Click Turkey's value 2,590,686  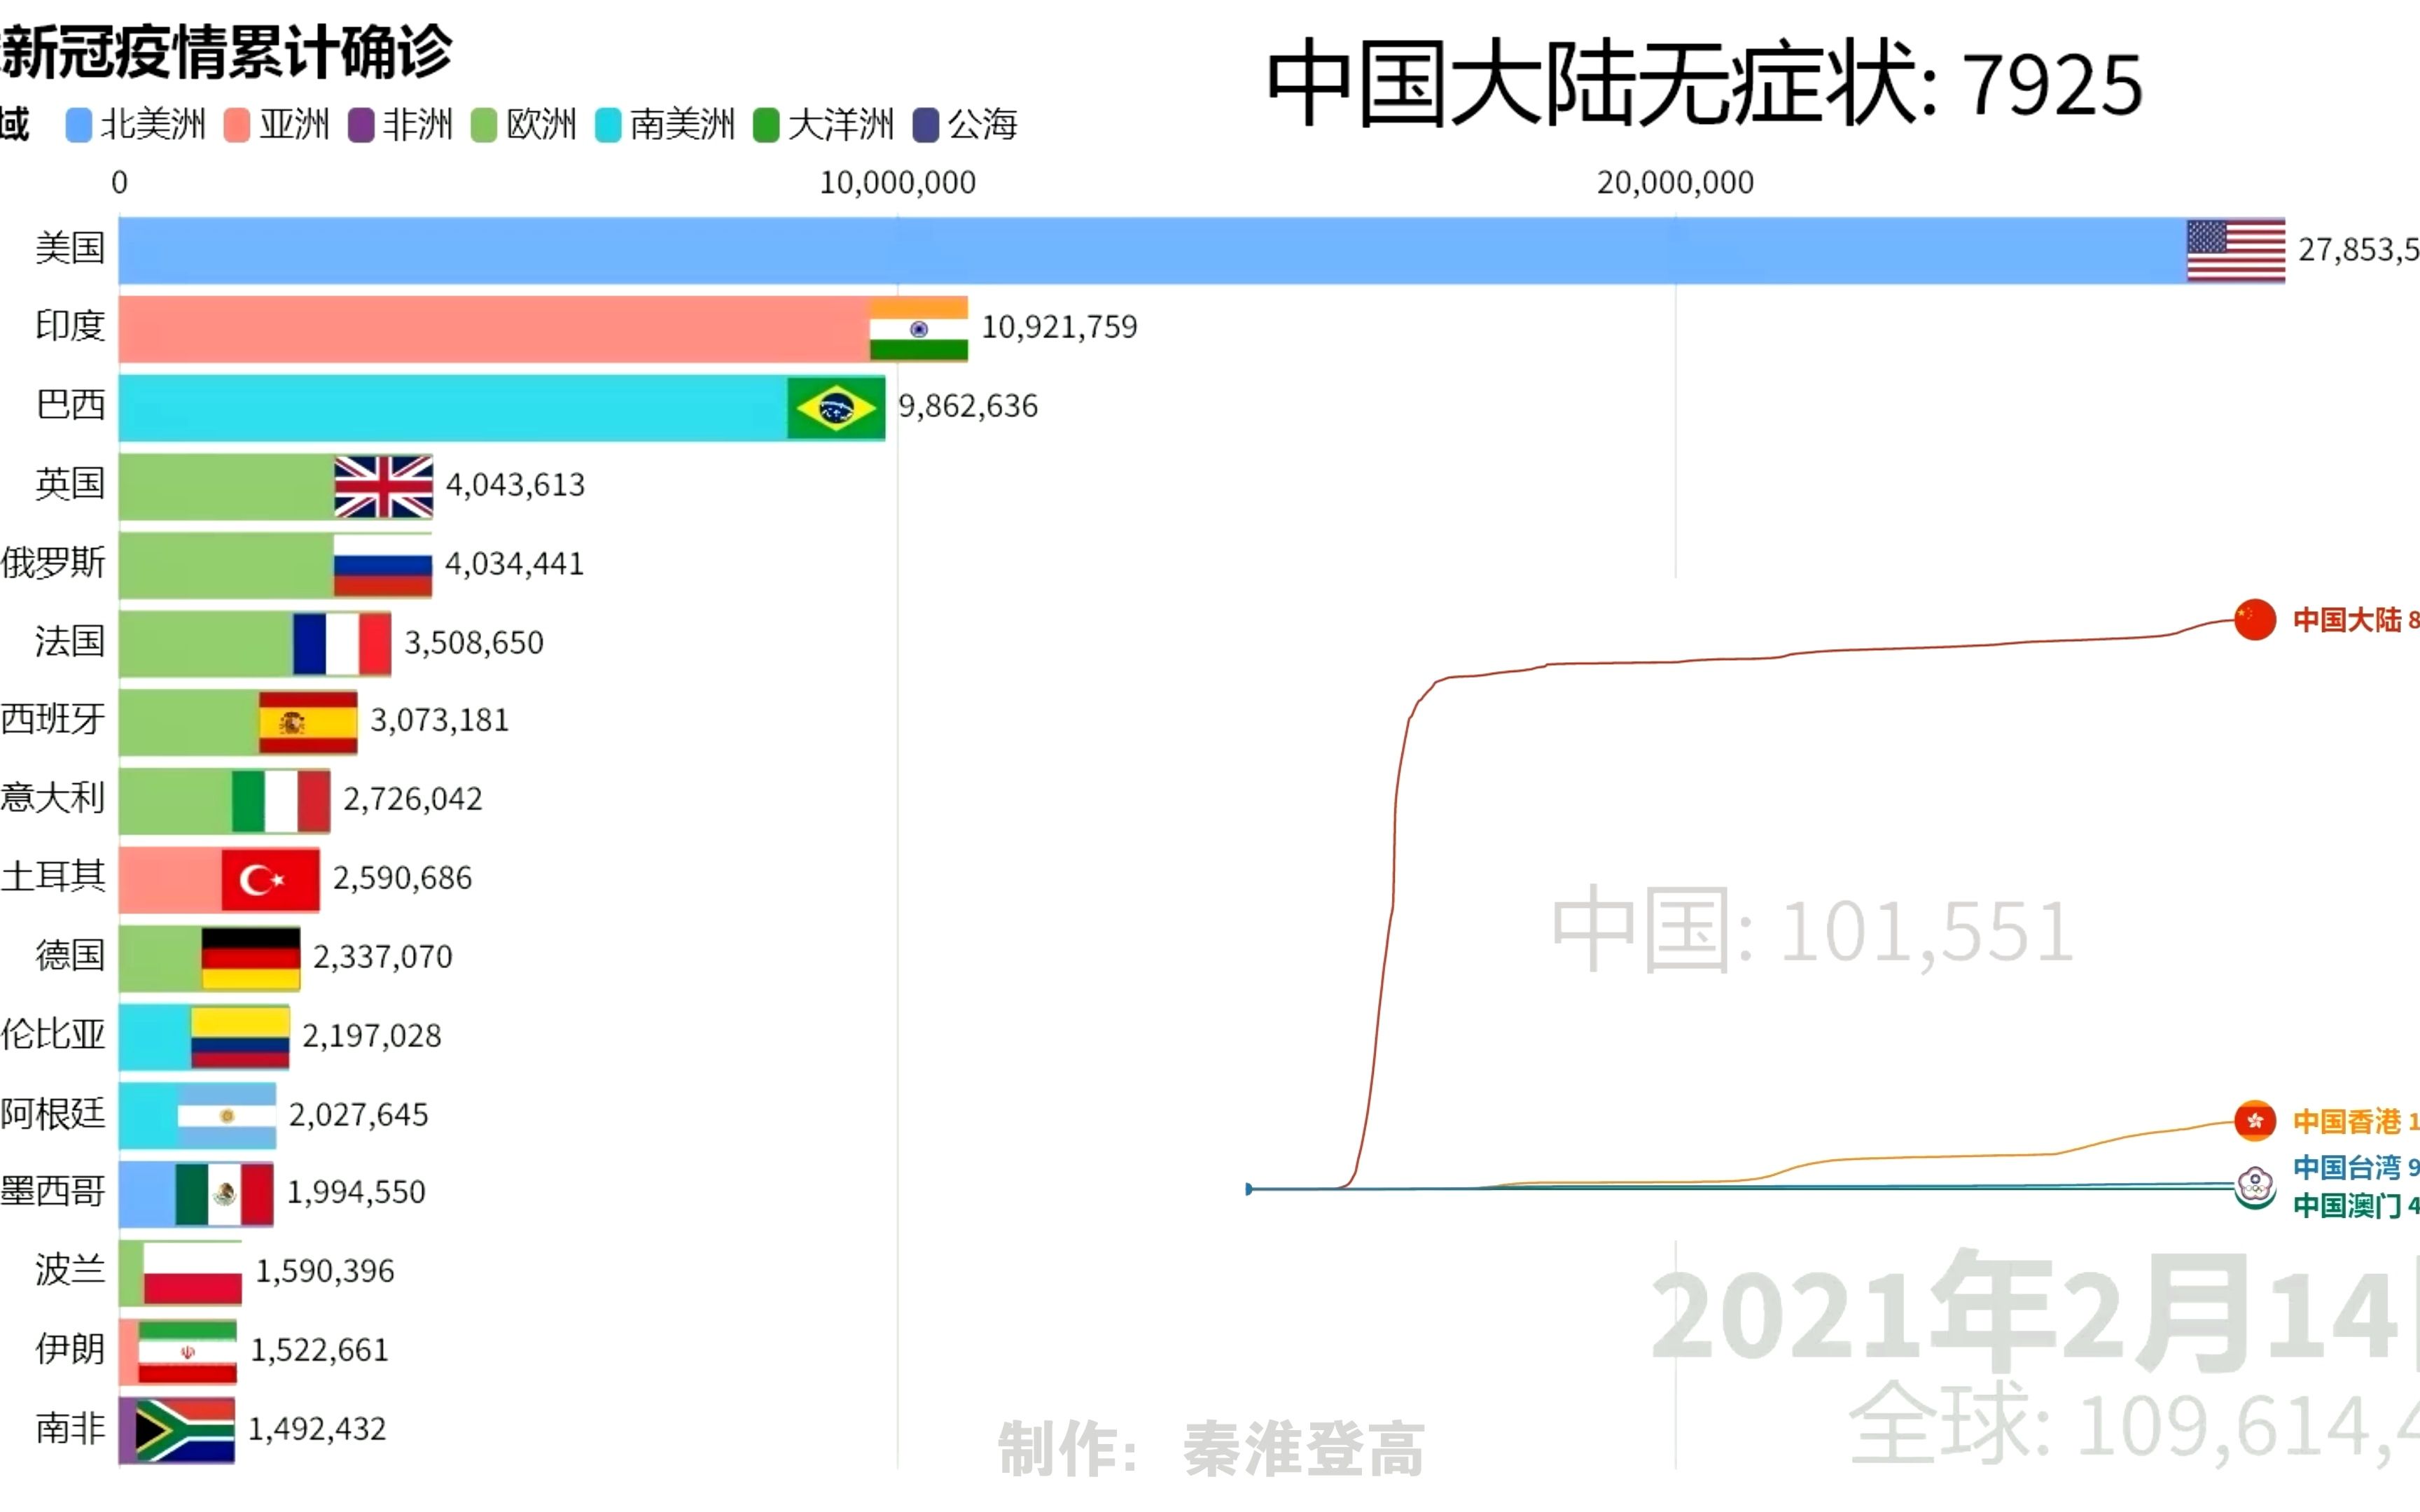pyautogui.click(x=403, y=879)
